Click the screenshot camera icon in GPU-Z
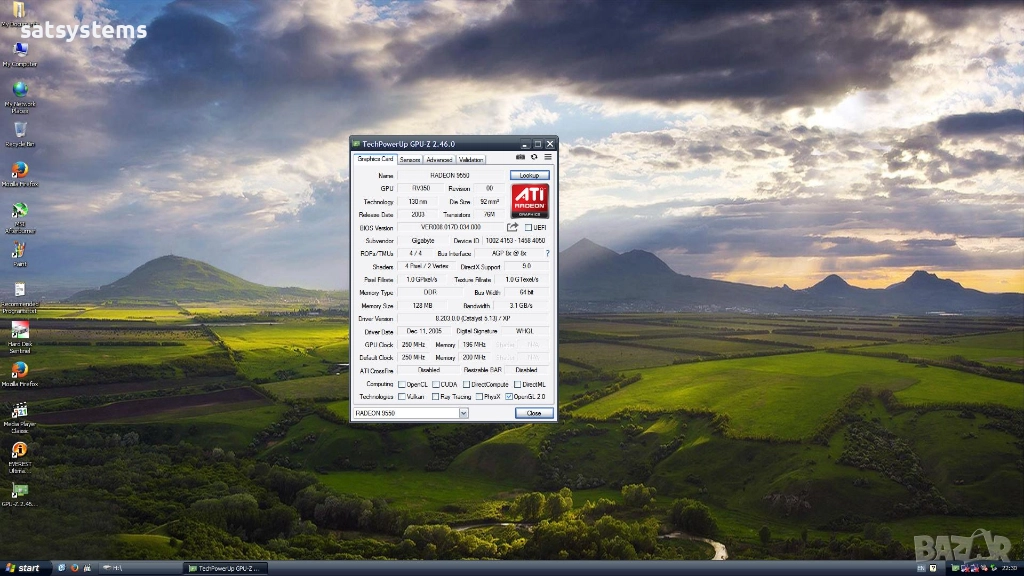 pyautogui.click(x=520, y=157)
